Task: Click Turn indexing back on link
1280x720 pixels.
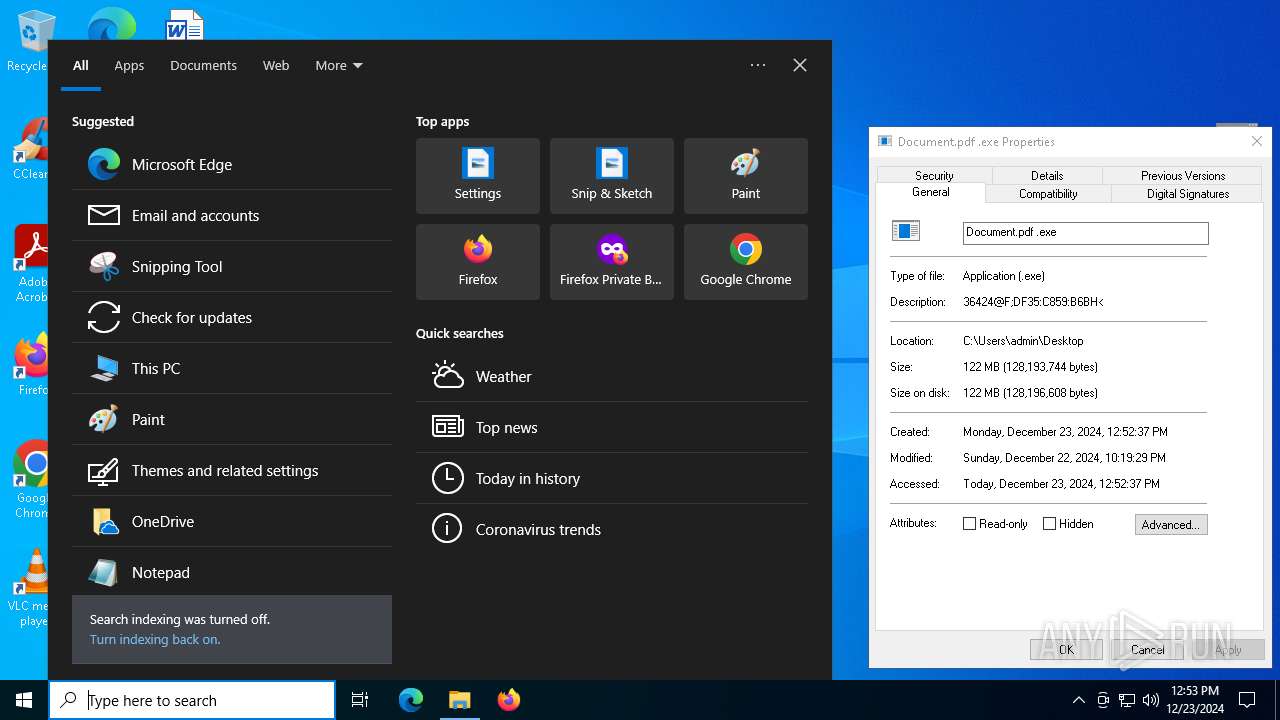Action: tap(155, 639)
